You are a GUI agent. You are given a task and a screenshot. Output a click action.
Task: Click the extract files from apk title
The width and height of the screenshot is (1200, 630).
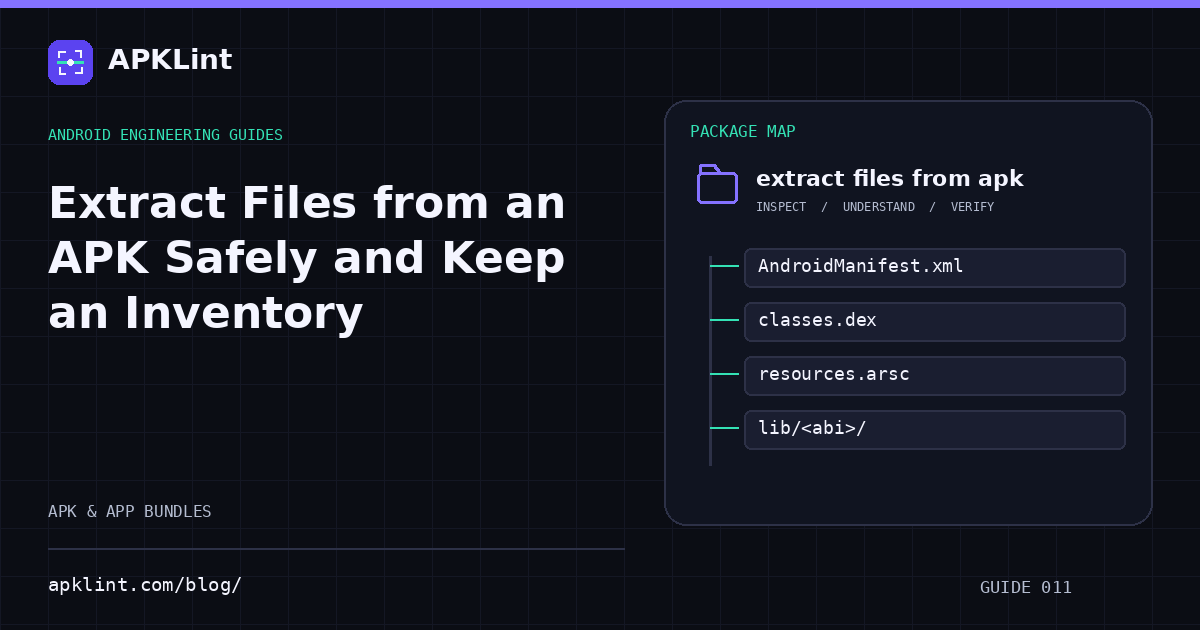(890, 179)
